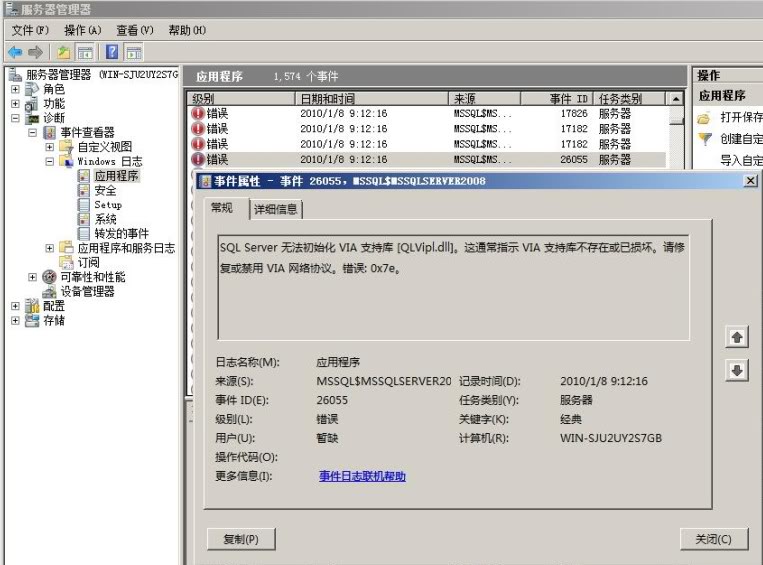Click the computer name WIN-SJU2UY2S7GB value
The width and height of the screenshot is (763, 565).
point(611,438)
